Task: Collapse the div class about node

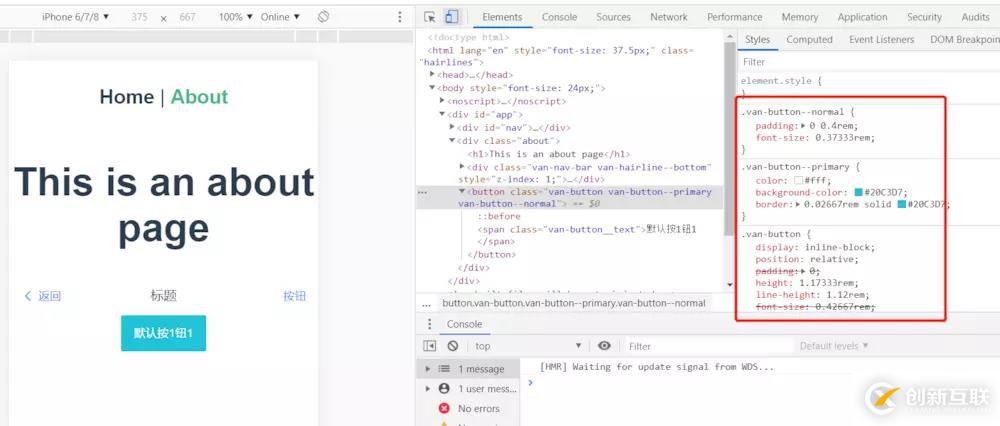Action: pyautogui.click(x=452, y=140)
